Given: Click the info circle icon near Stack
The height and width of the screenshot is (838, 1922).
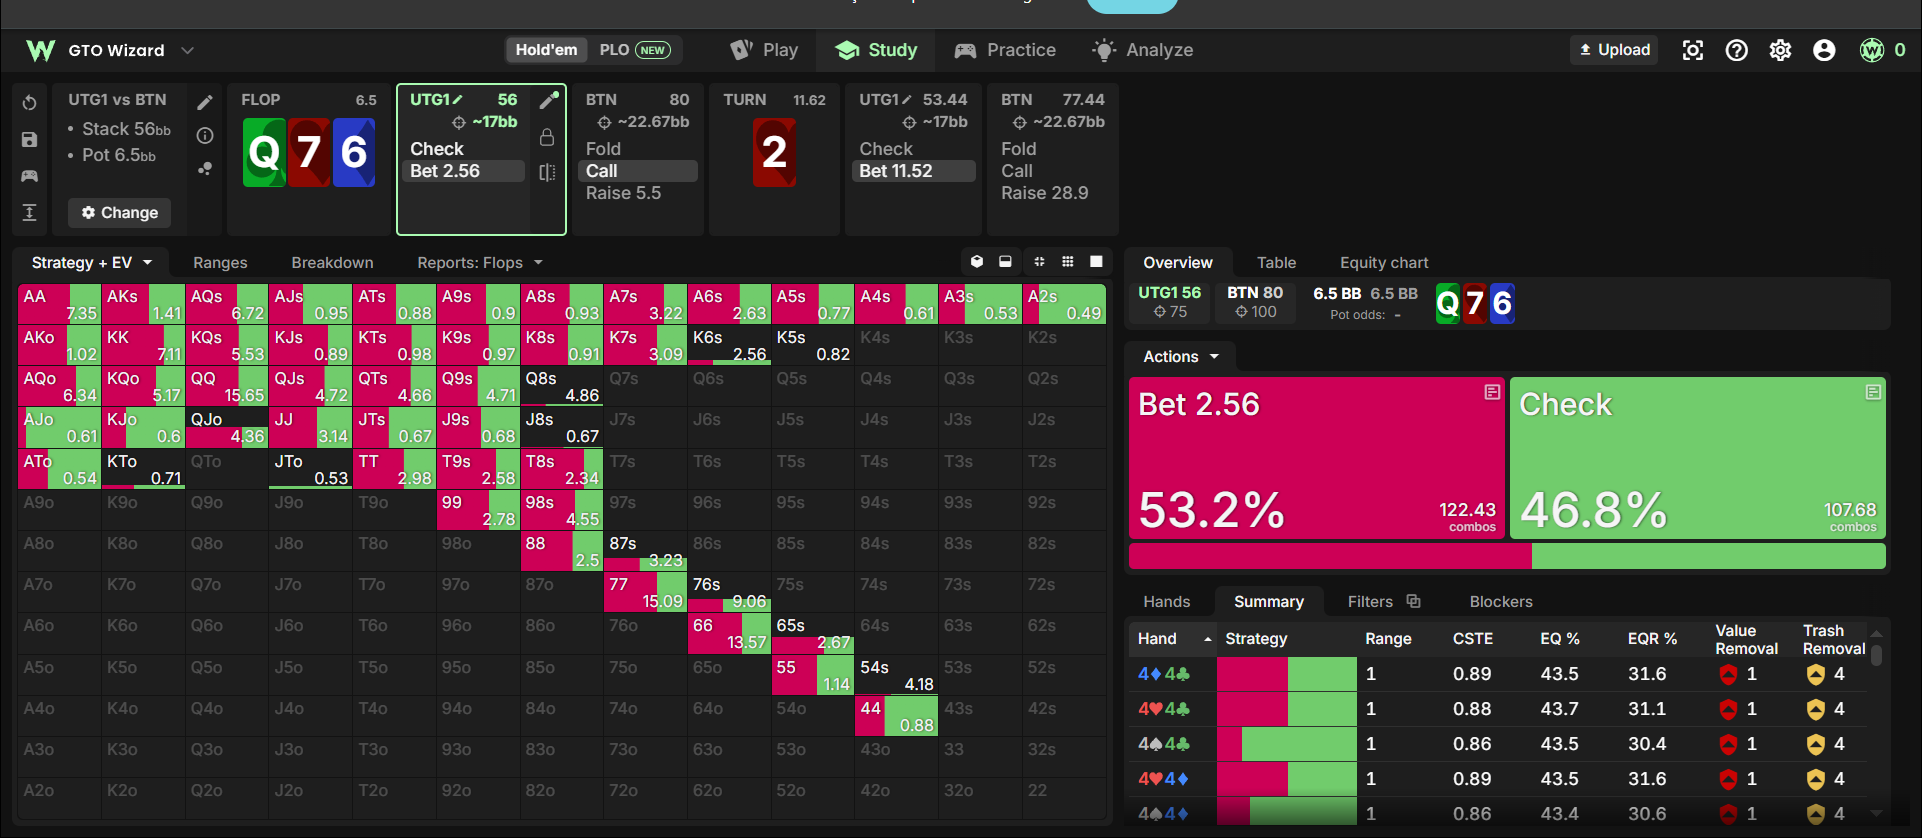Looking at the screenshot, I should (205, 135).
